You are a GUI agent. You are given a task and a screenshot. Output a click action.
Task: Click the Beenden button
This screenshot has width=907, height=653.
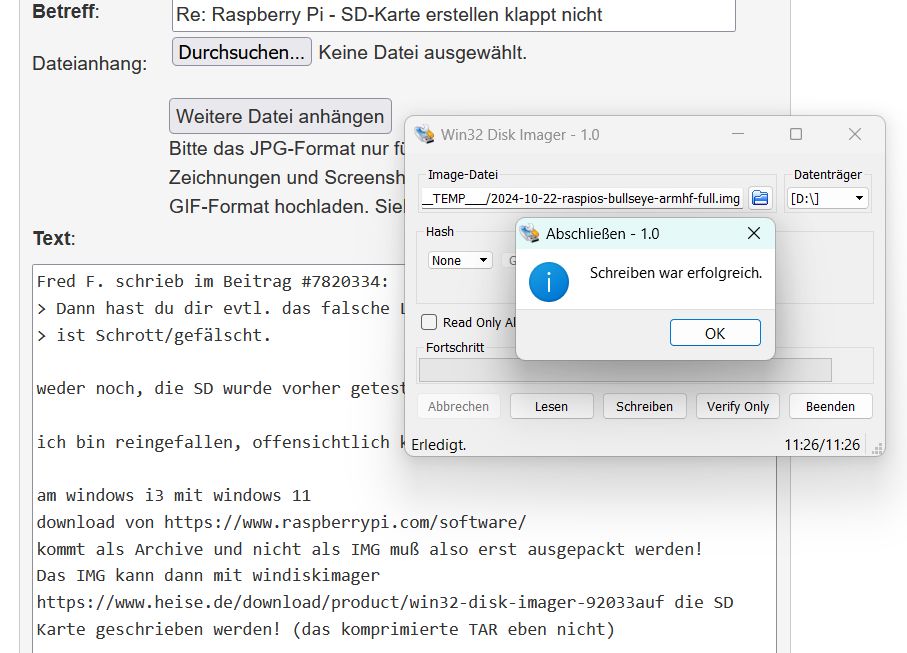coord(830,407)
